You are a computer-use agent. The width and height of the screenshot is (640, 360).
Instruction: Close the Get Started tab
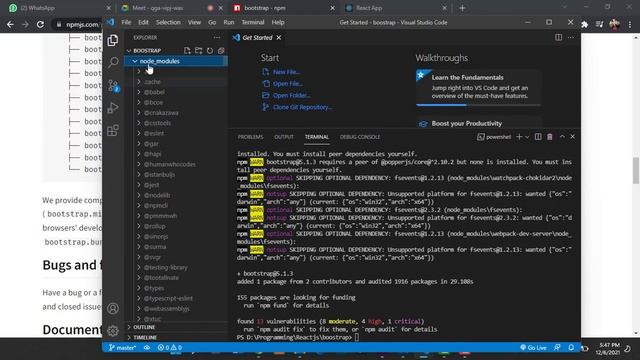point(279,38)
